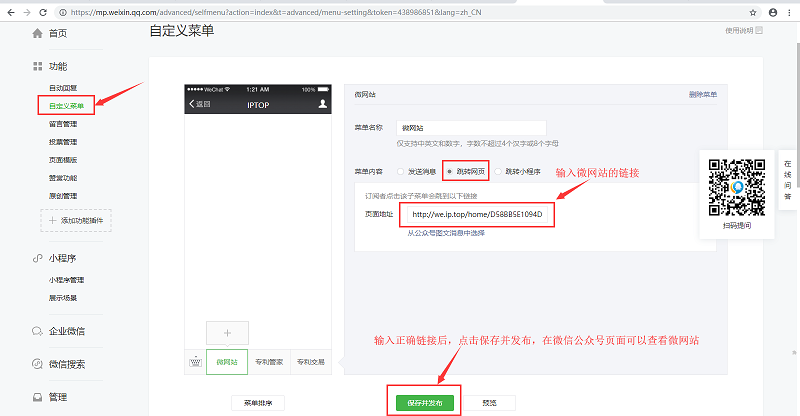
Task: Click the 删除菜单 link
Action: (702, 94)
